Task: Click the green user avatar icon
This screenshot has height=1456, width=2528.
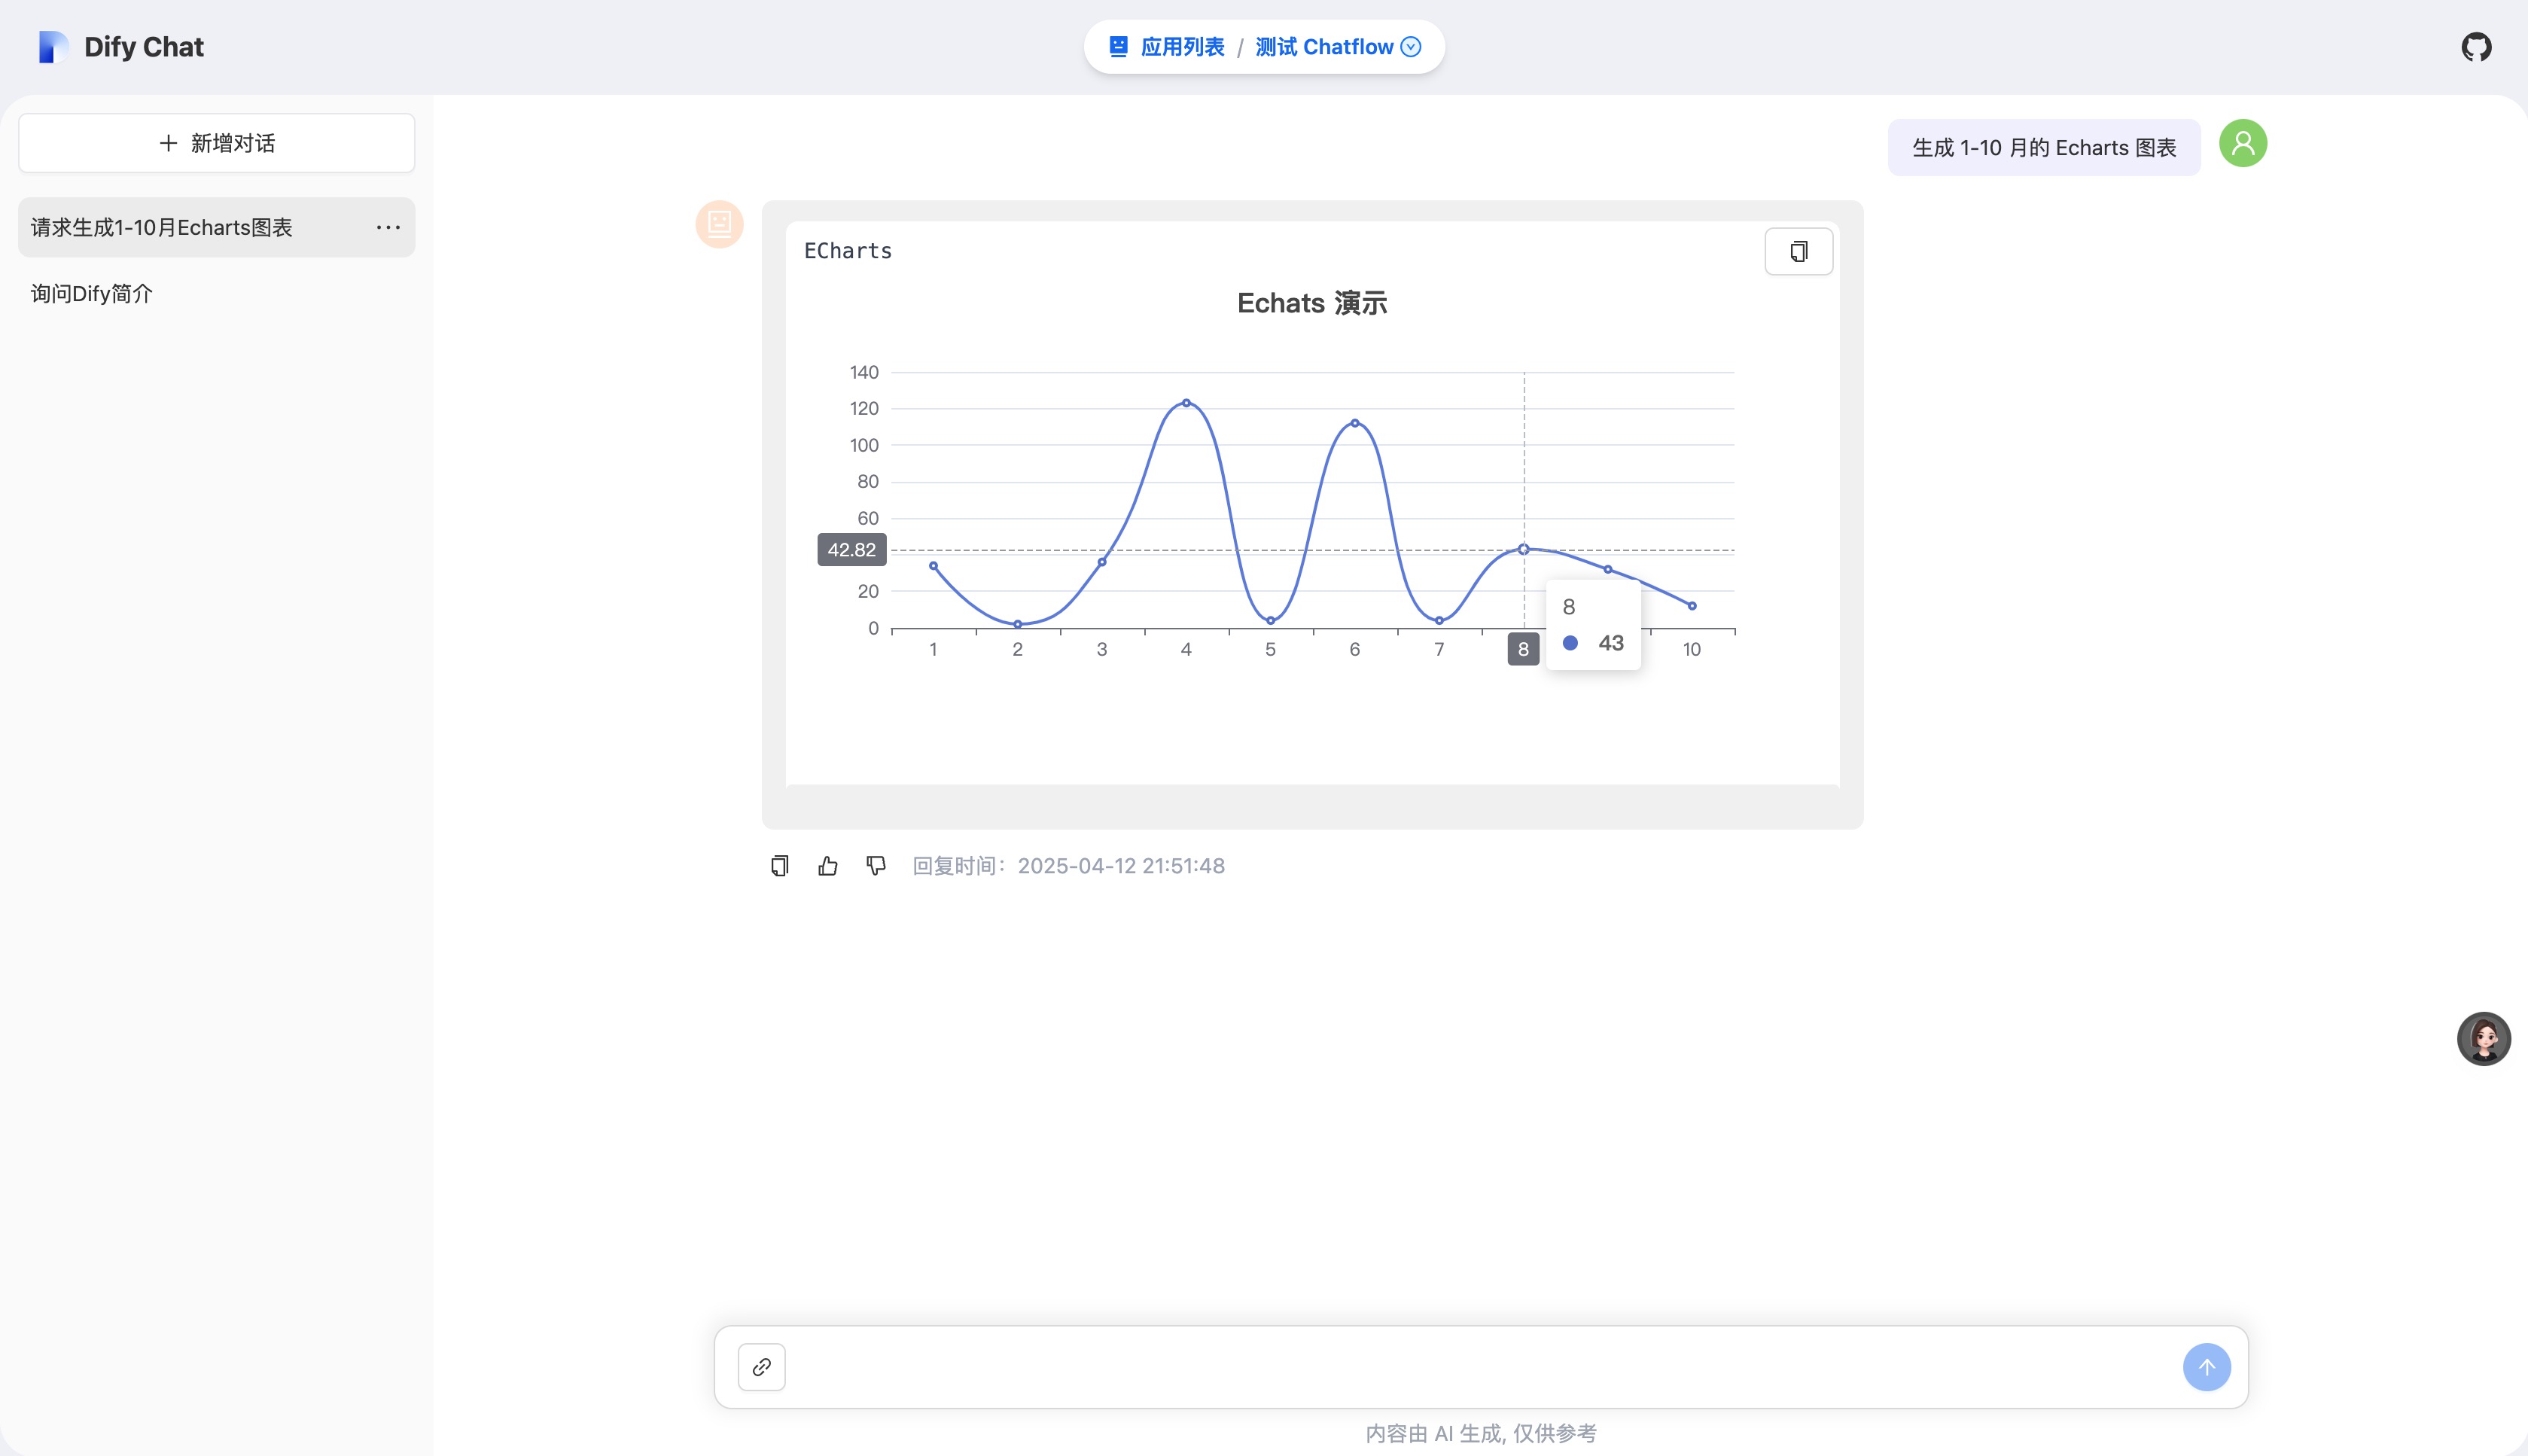Action: click(2242, 143)
